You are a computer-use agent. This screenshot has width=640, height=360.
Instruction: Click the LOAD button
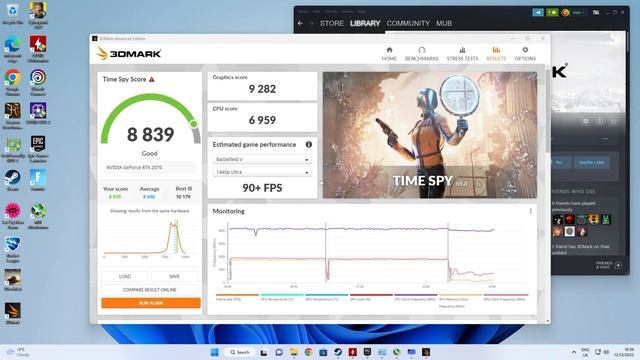pyautogui.click(x=125, y=276)
